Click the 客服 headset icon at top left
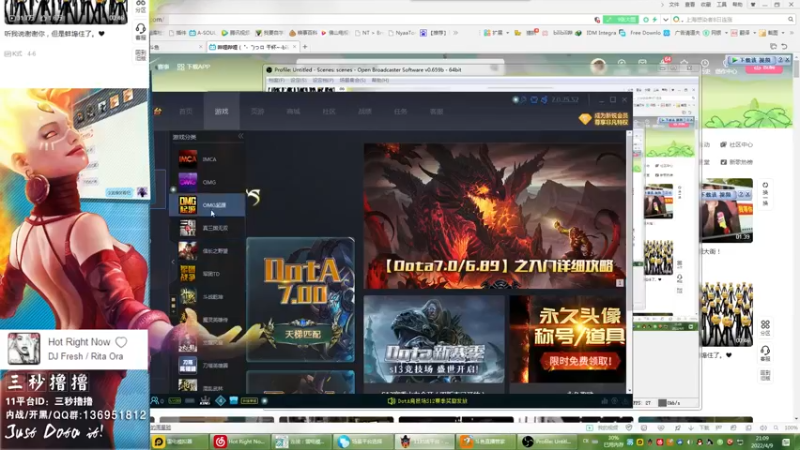This screenshot has height=450, width=800. click(140, 31)
